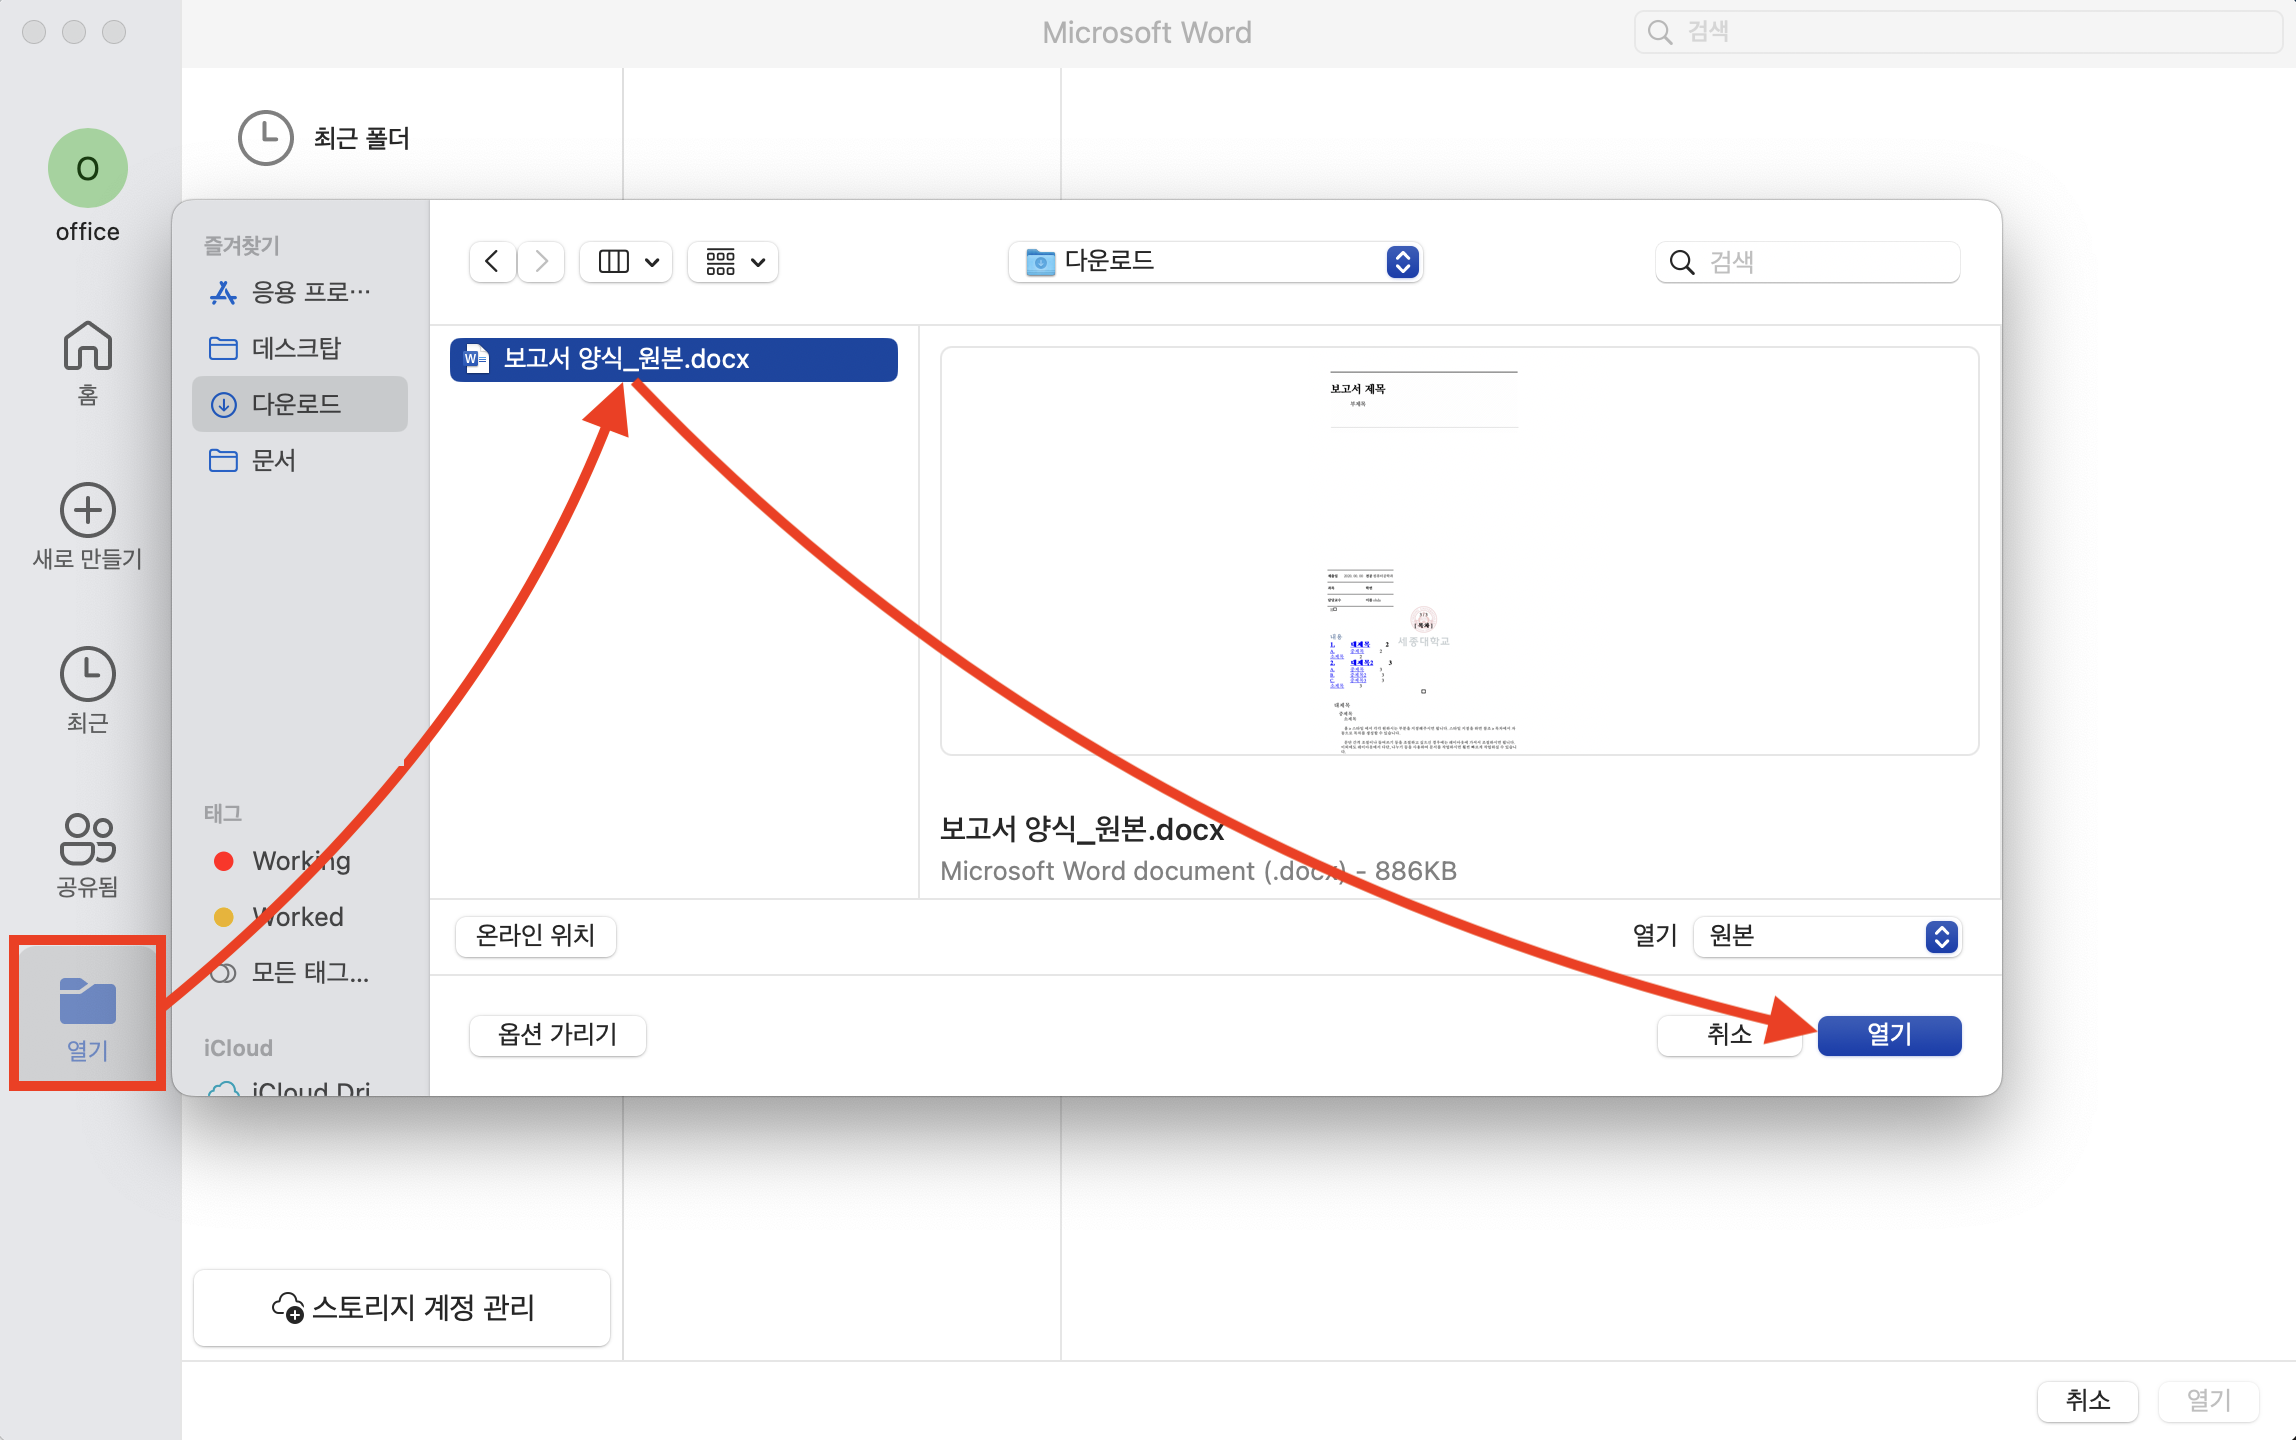This screenshot has height=1440, width=2296.
Task: Click the 새로 만들기 plus icon
Action: coord(88,510)
